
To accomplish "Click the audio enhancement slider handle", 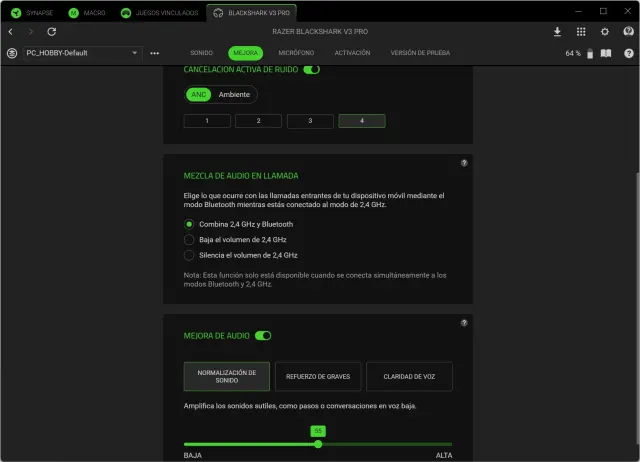I will (318, 444).
